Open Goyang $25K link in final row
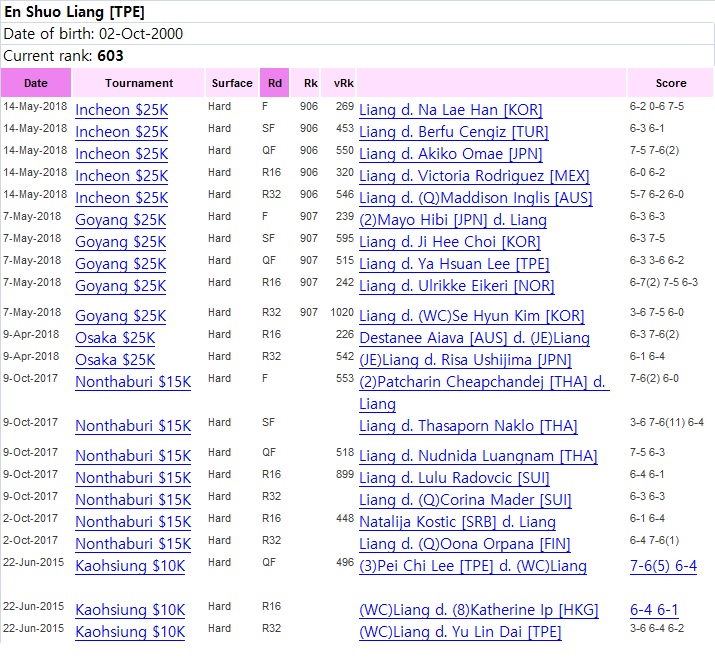The width and height of the screenshot is (715, 661). click(121, 220)
